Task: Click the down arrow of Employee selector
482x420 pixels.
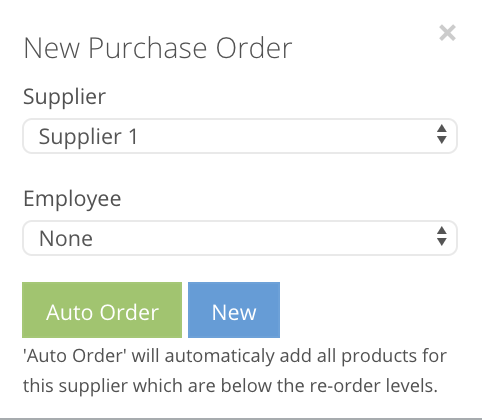Action: pos(442,242)
